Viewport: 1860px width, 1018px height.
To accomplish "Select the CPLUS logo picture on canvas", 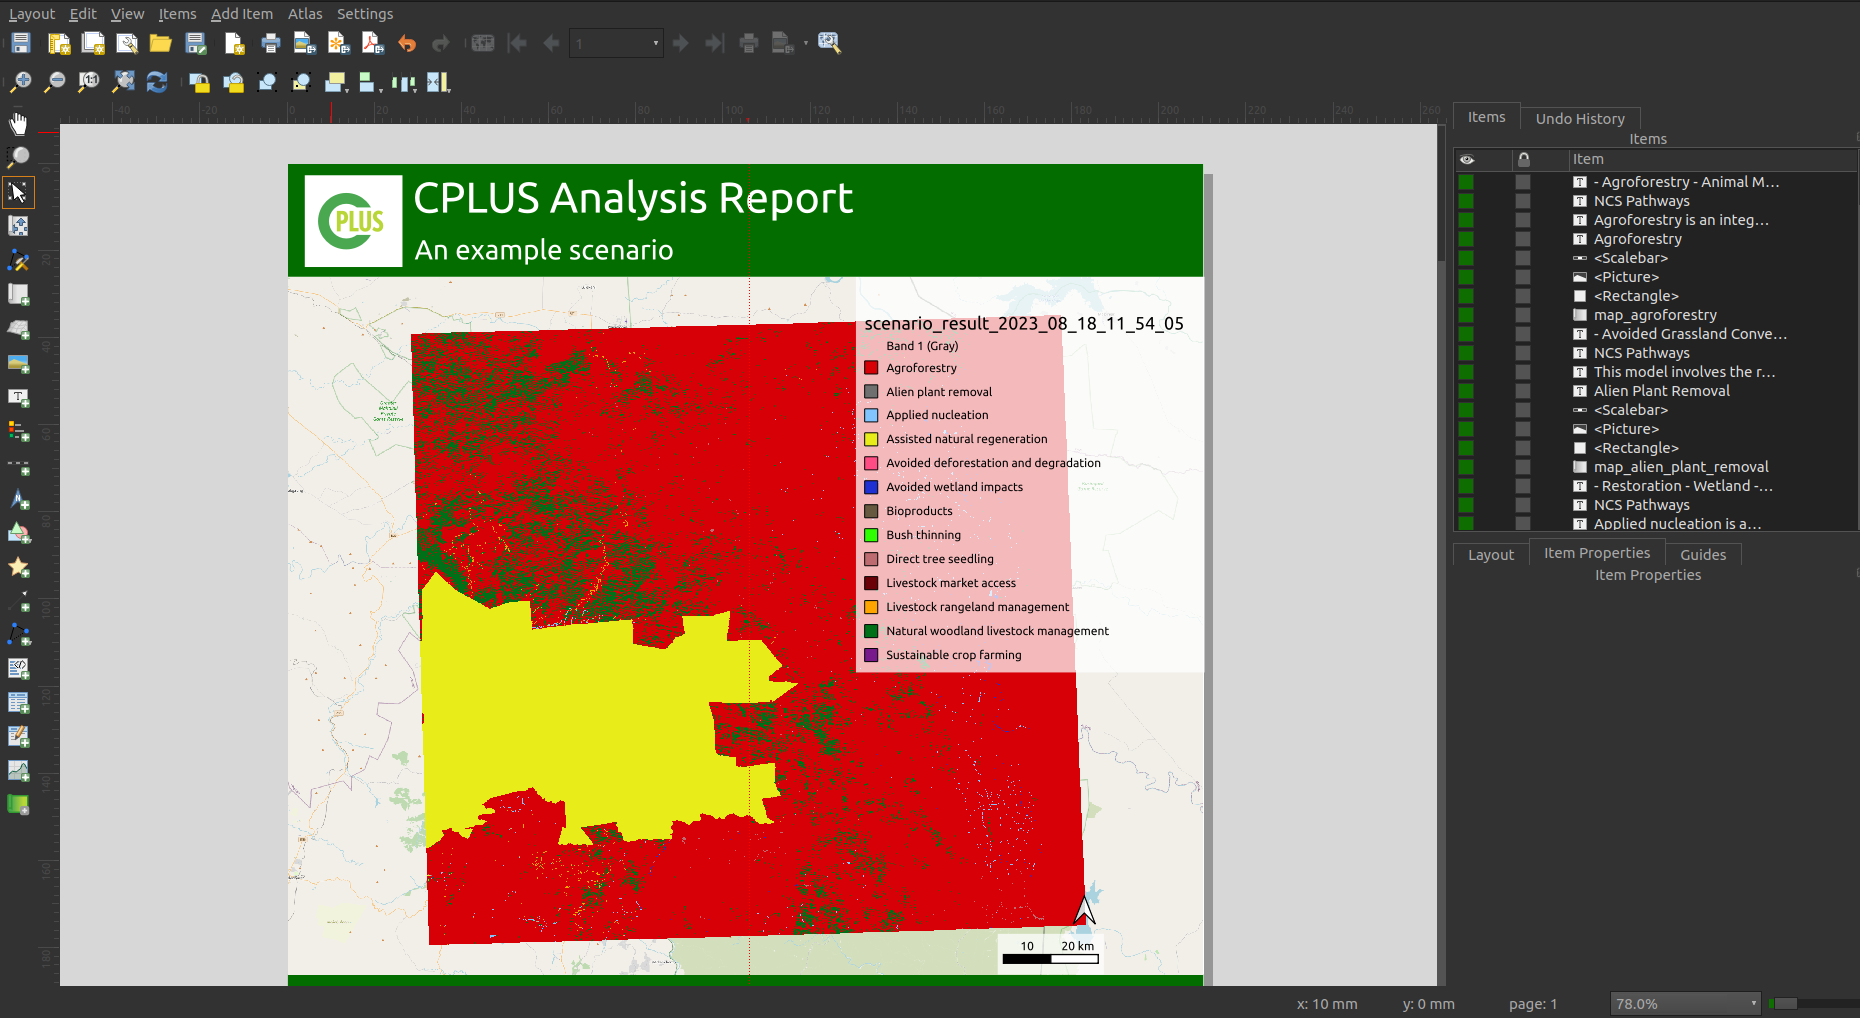I will point(353,221).
